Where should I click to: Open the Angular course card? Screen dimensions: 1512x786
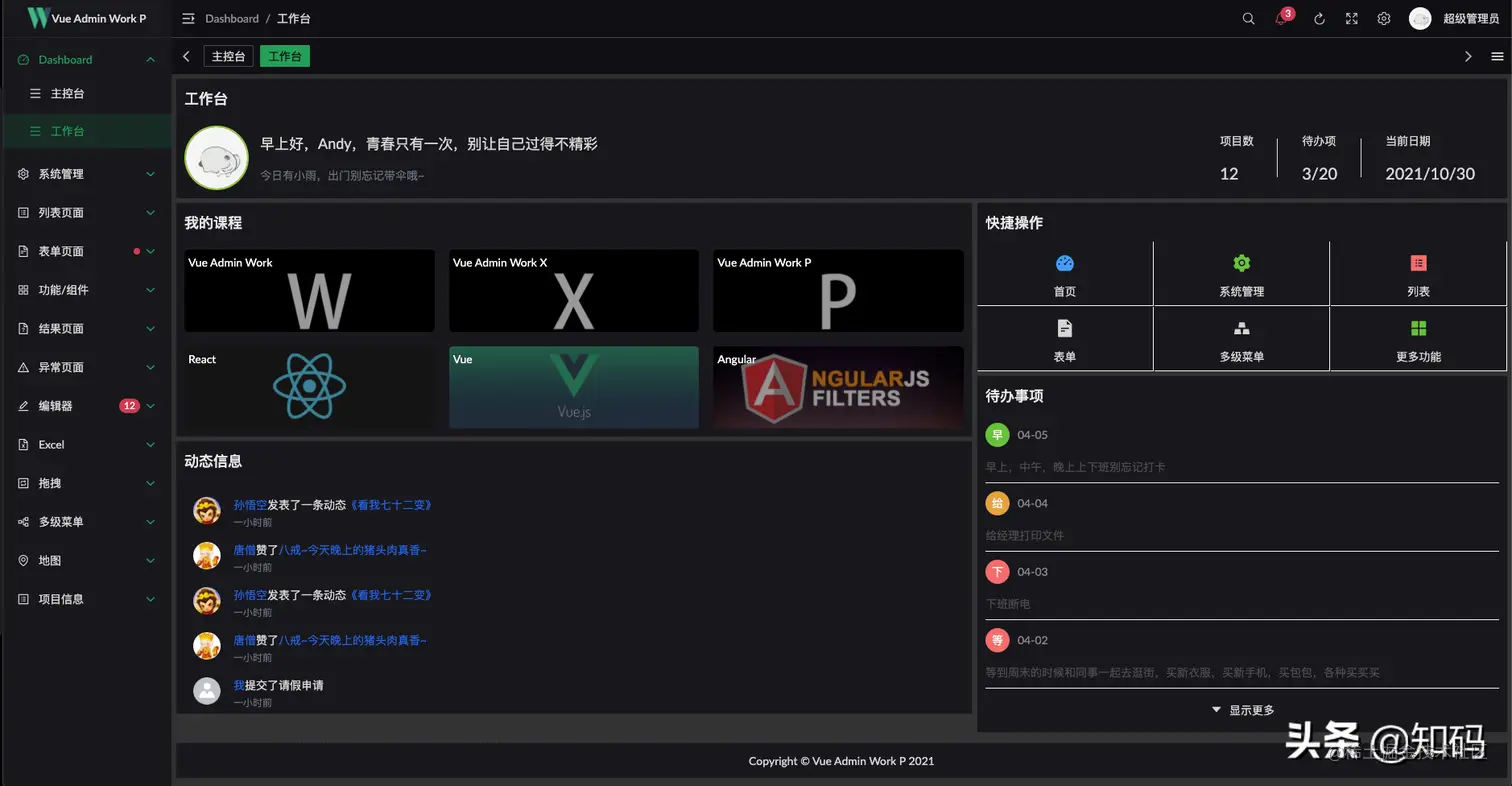[x=838, y=388]
